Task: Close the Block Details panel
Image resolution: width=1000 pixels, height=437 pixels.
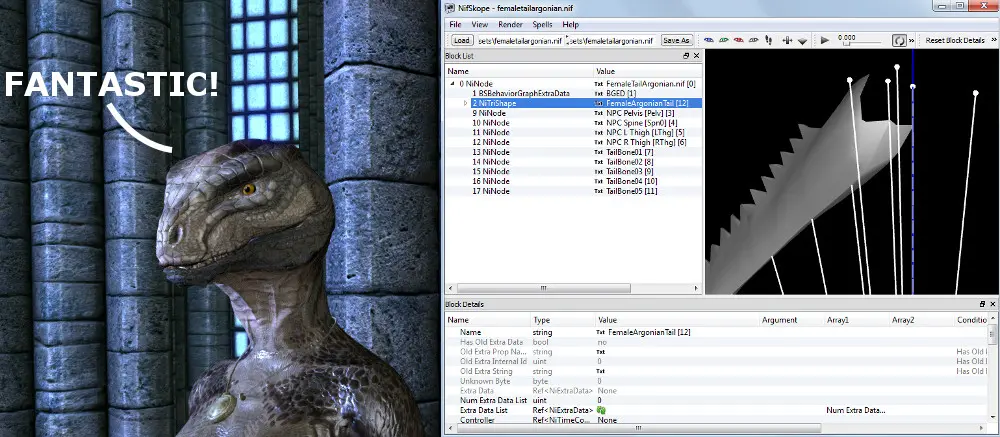Action: coord(992,305)
